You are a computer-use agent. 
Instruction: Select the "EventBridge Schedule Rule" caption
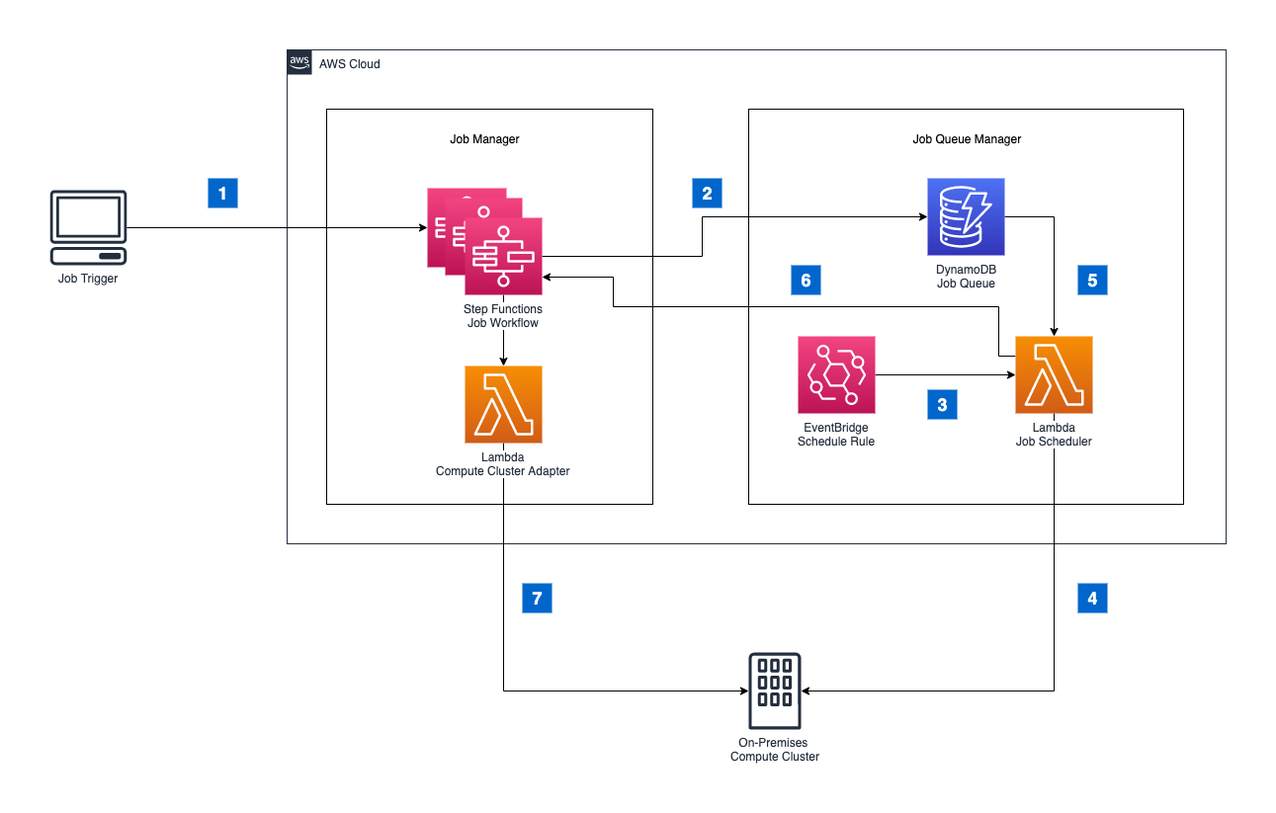(836, 434)
